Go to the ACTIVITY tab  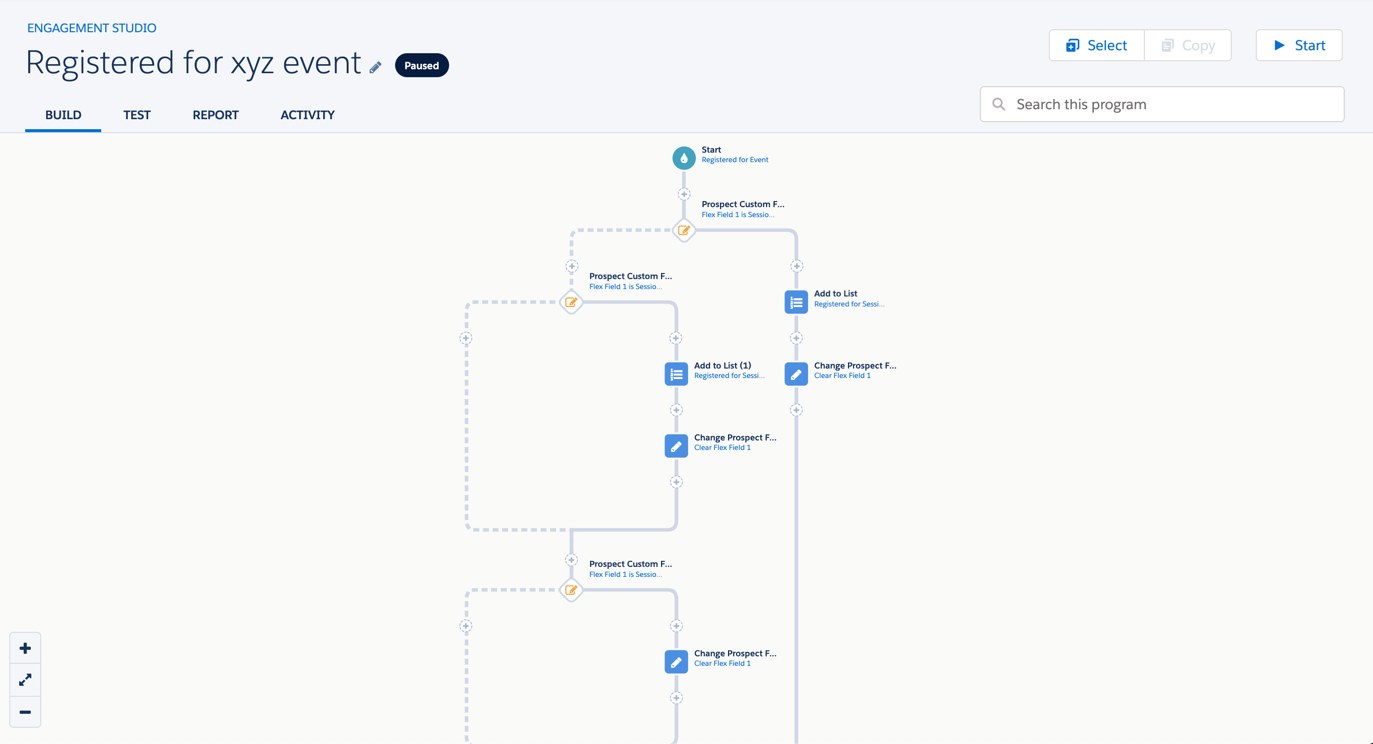(x=307, y=115)
